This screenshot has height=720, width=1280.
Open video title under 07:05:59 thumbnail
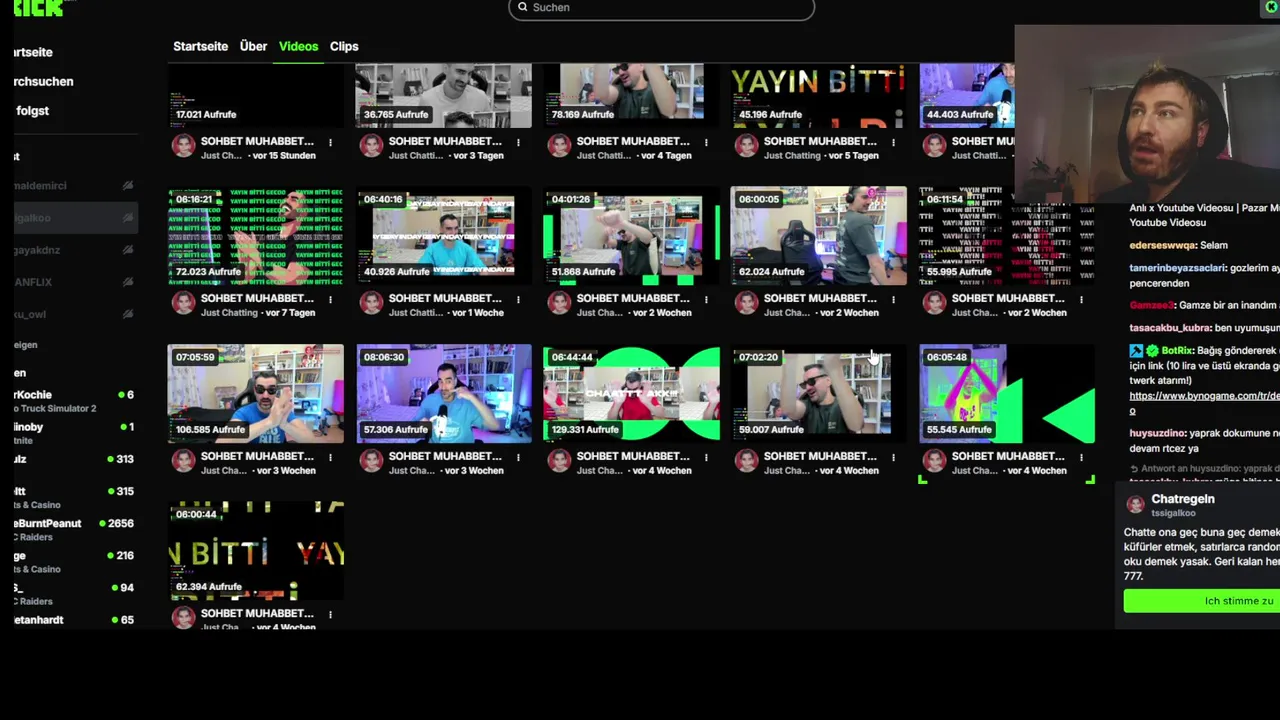(257, 456)
